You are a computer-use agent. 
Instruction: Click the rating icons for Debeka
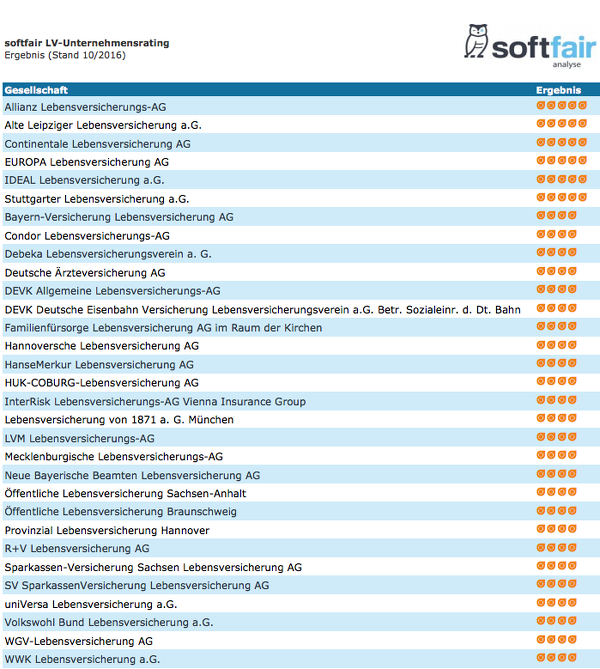(x=556, y=253)
